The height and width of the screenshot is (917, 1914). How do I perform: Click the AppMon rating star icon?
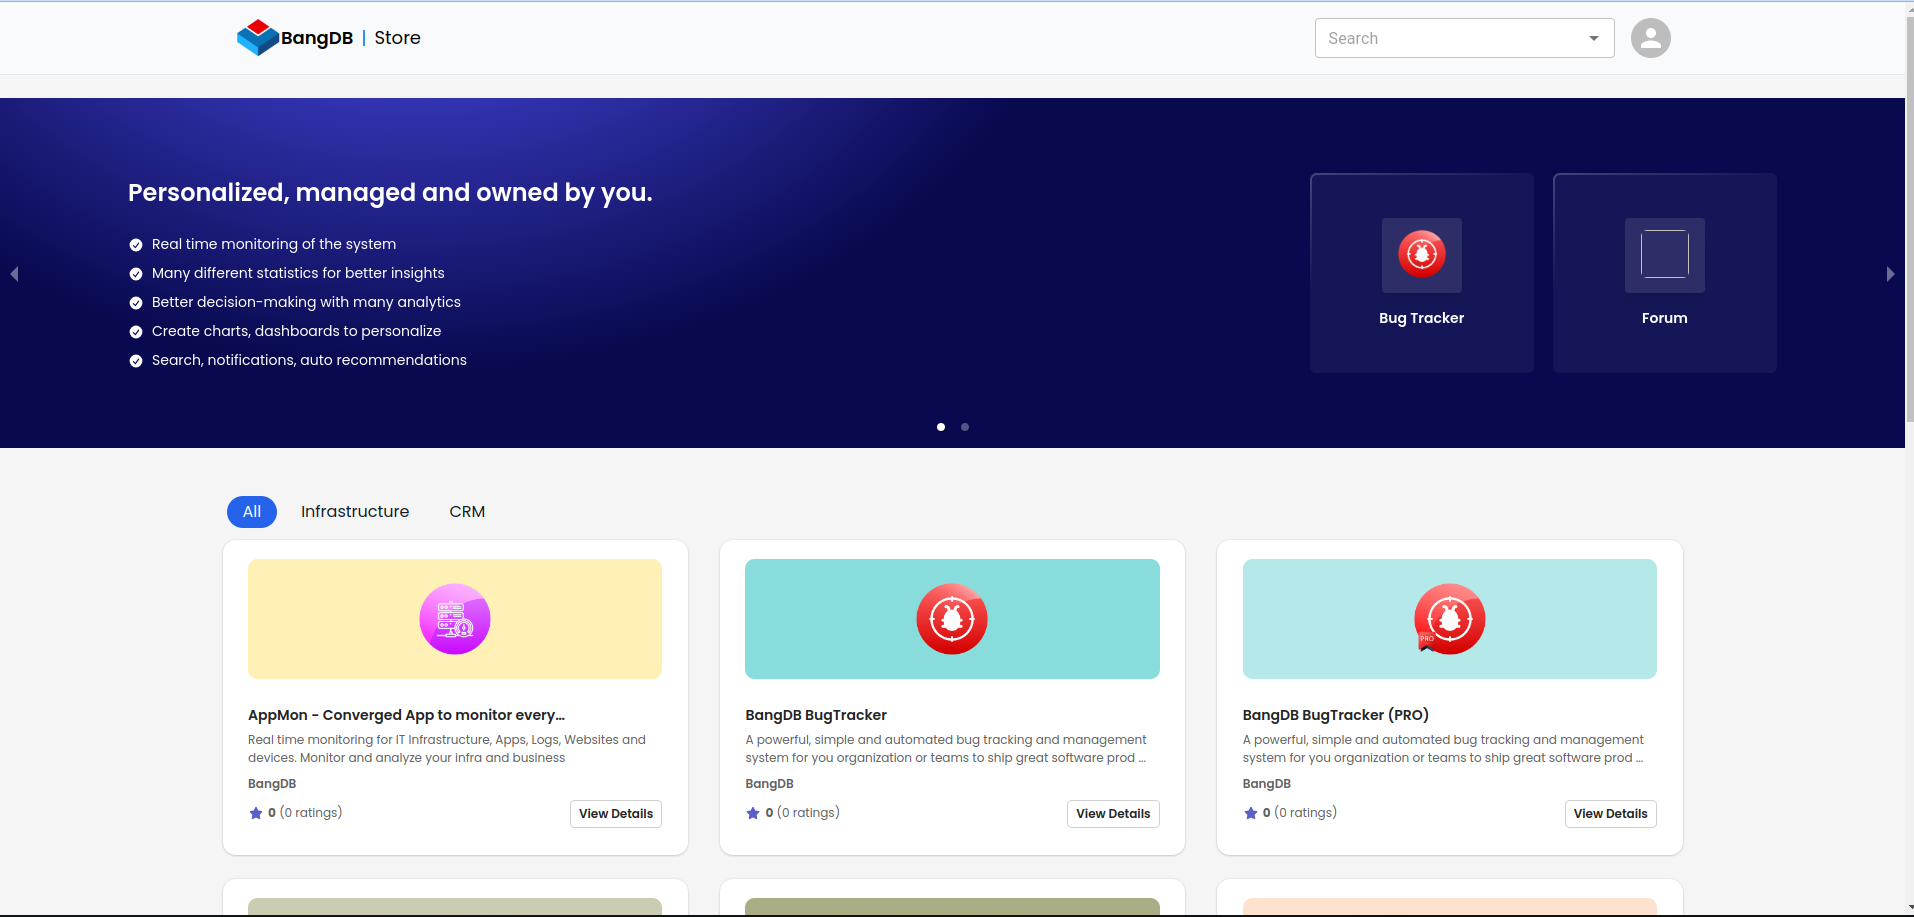click(x=256, y=813)
